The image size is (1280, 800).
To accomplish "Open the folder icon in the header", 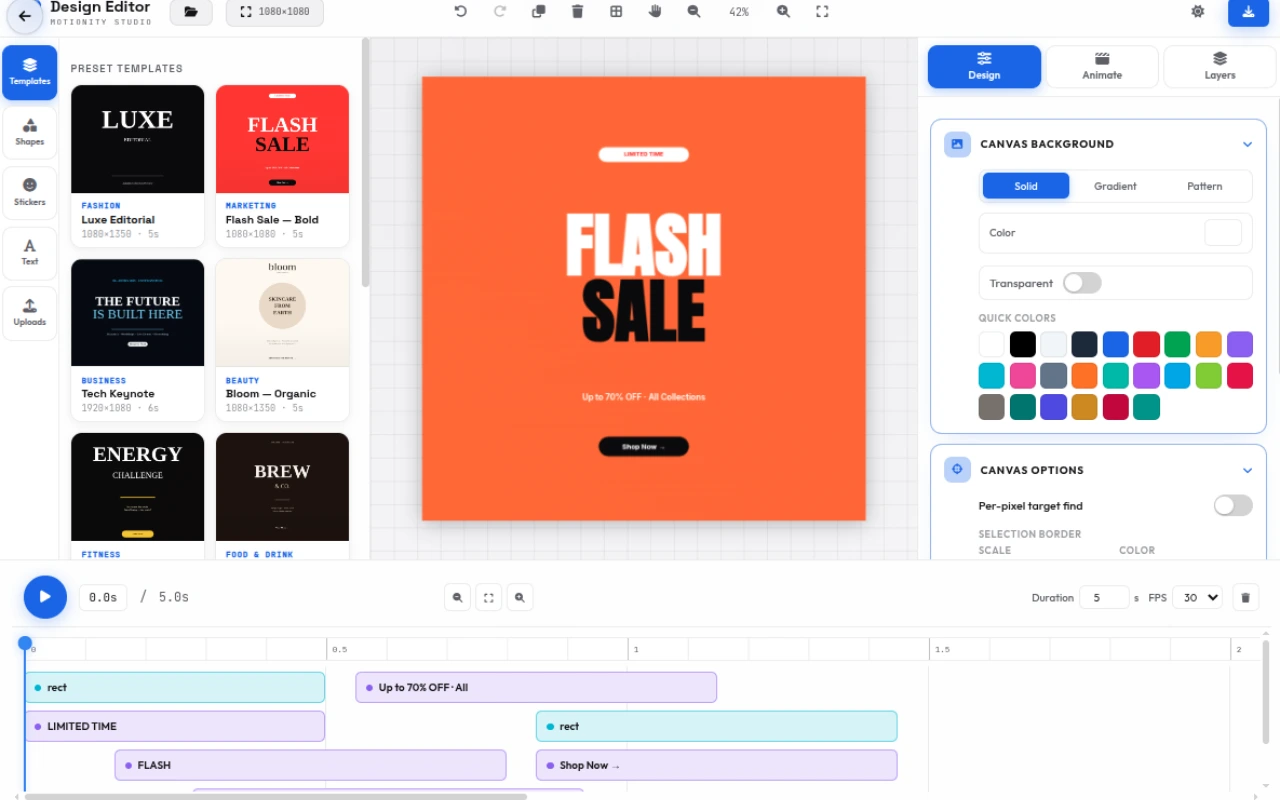I will (191, 12).
